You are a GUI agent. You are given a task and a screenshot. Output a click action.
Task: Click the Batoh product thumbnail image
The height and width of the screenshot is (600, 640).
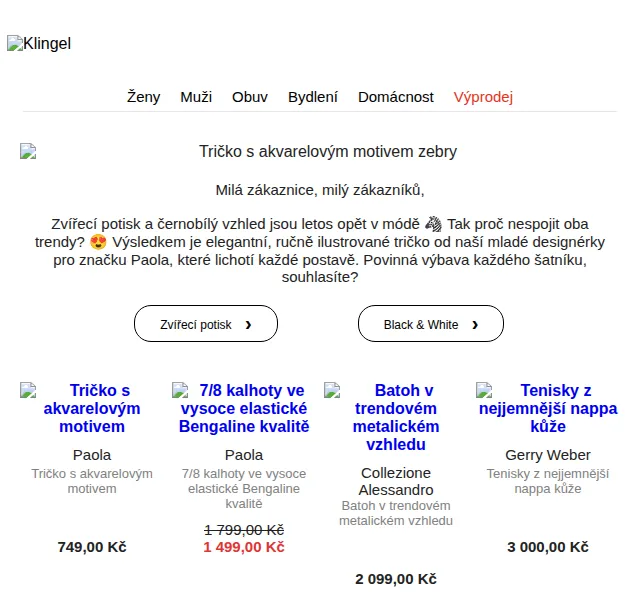pos(332,390)
